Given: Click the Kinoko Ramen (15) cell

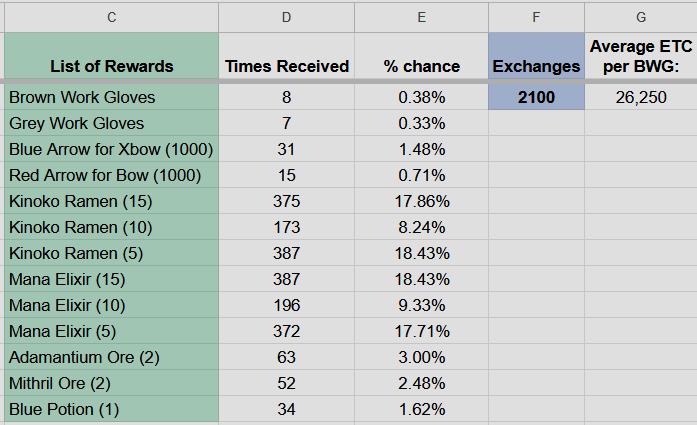Looking at the screenshot, I should click(x=111, y=201).
